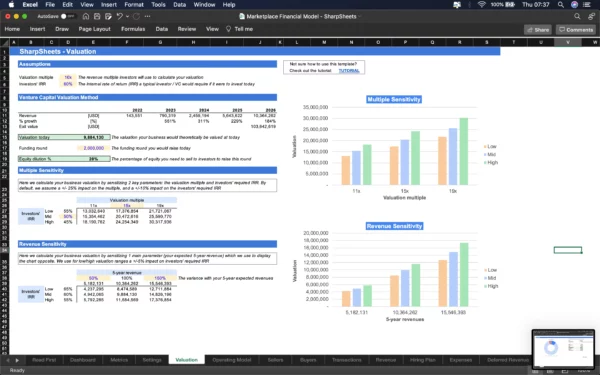
Task: Click the Redo arrow icon
Action: click(x=137, y=16)
